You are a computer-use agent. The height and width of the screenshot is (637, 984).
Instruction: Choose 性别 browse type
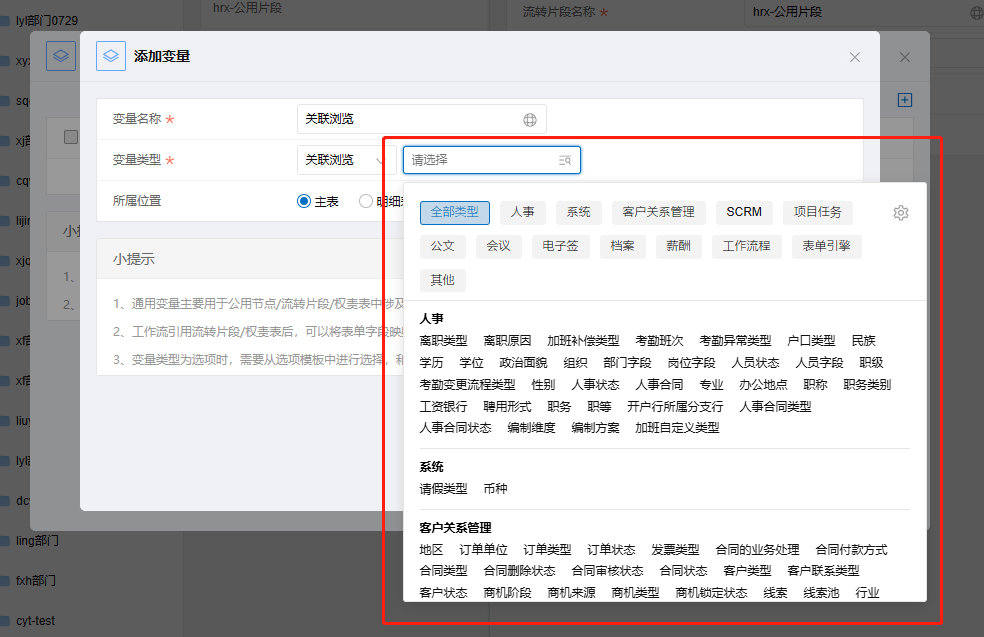click(543, 385)
